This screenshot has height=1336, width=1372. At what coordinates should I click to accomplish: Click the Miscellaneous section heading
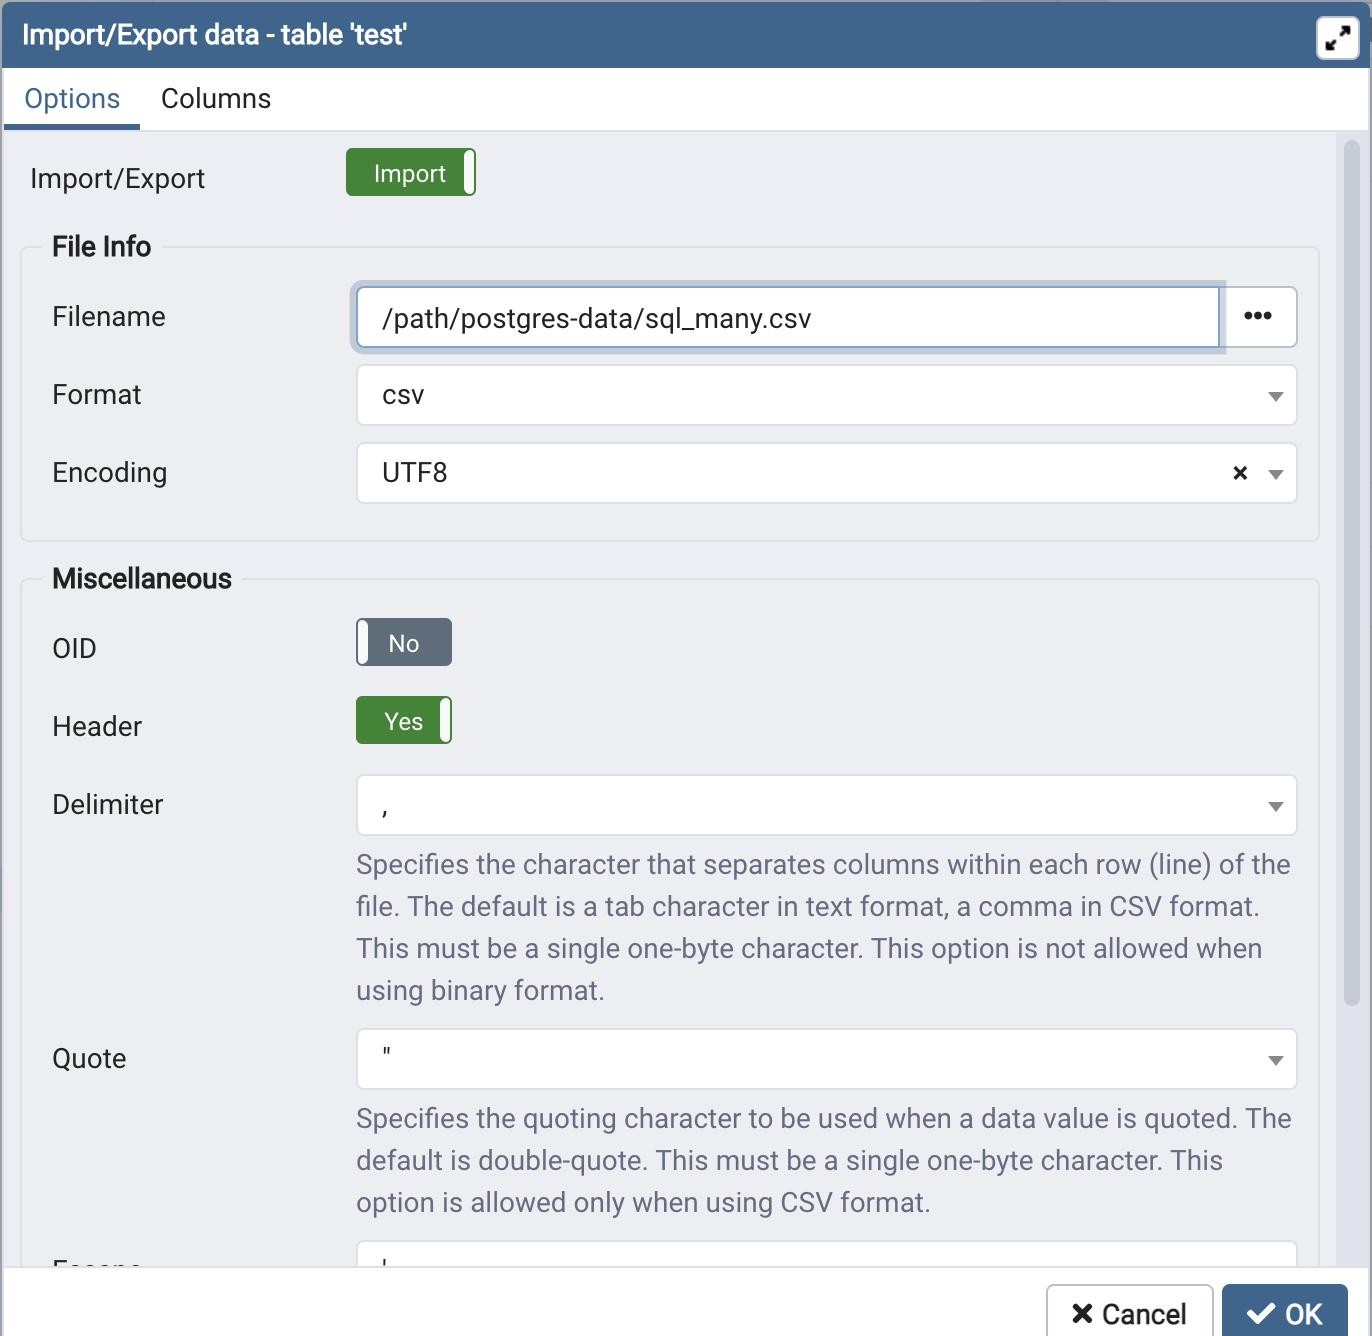click(142, 579)
